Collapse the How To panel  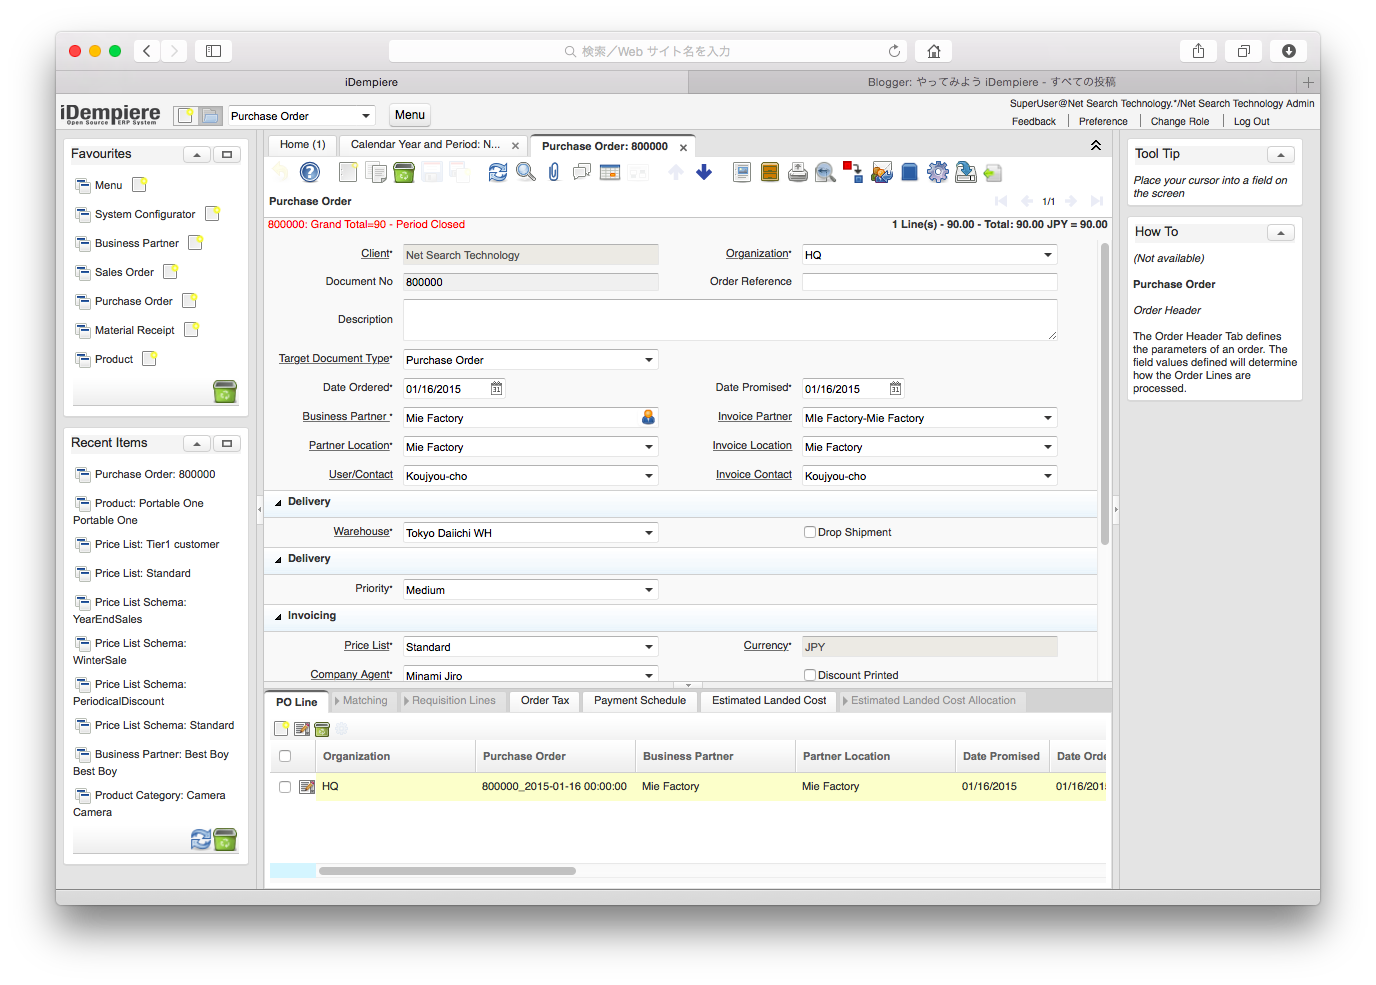click(x=1281, y=233)
